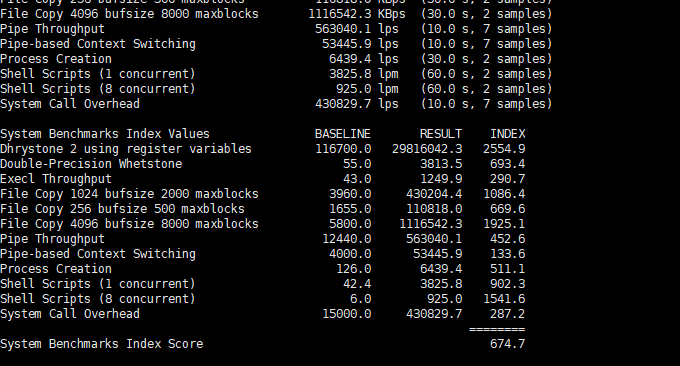Select the Dhrystone index value 2554.9
The width and height of the screenshot is (680, 366).
[504, 149]
